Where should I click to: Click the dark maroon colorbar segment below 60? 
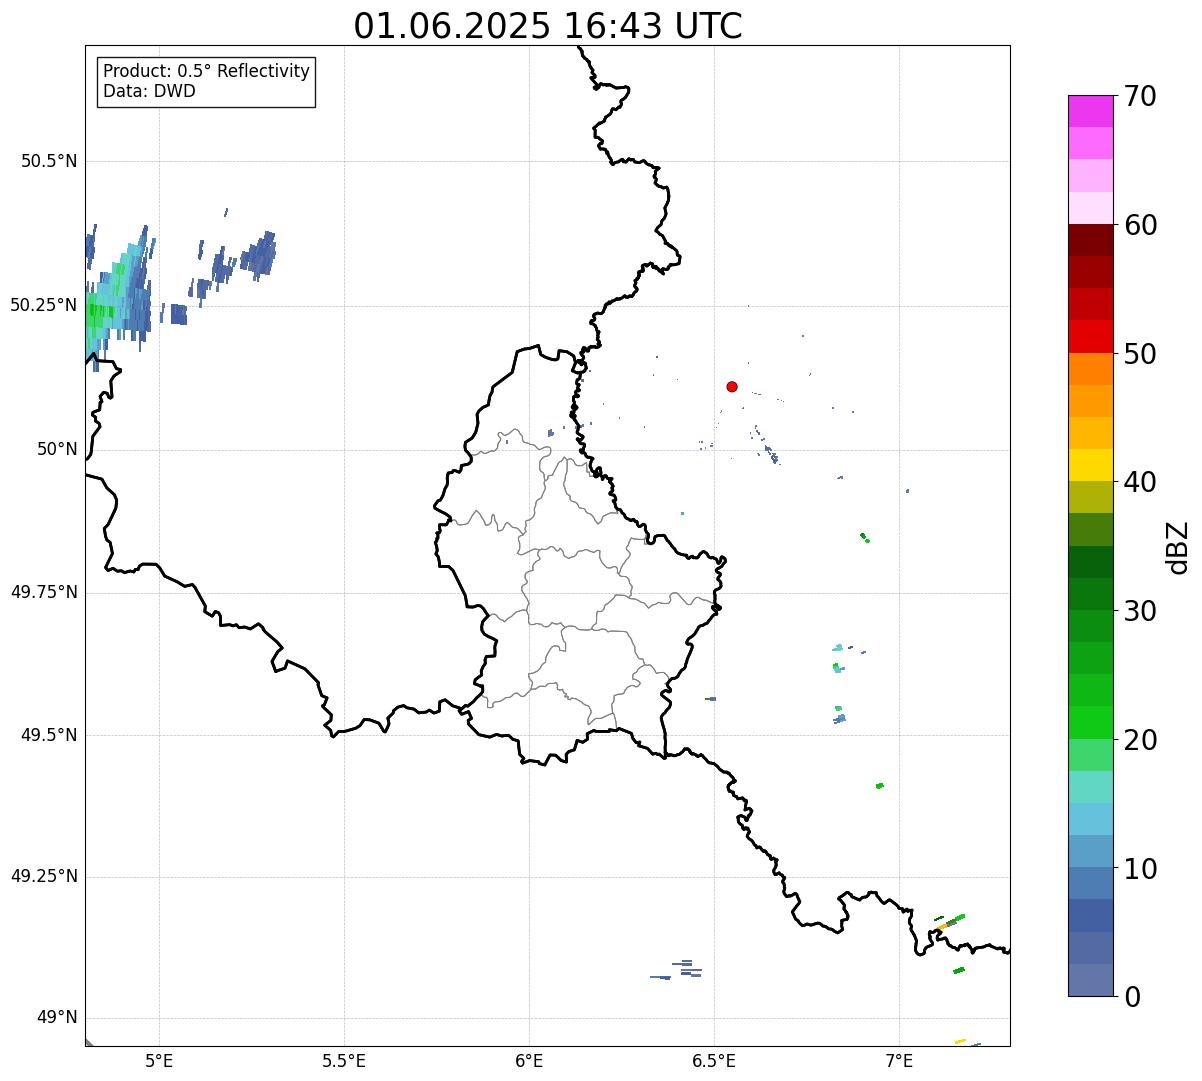coord(1090,240)
